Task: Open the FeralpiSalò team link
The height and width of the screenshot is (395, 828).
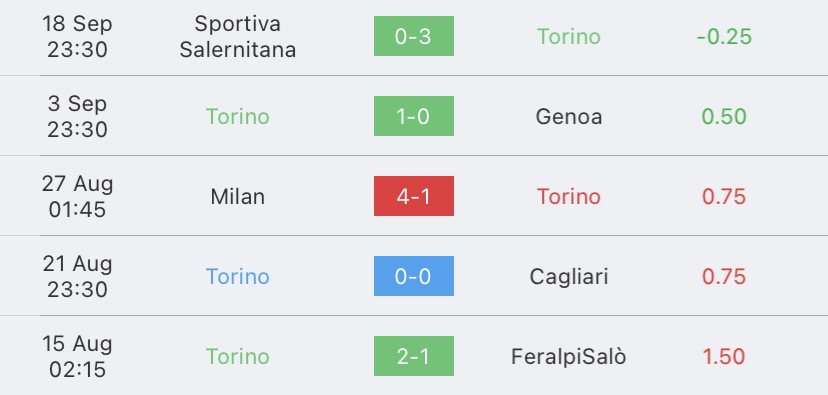Action: pyautogui.click(x=569, y=356)
